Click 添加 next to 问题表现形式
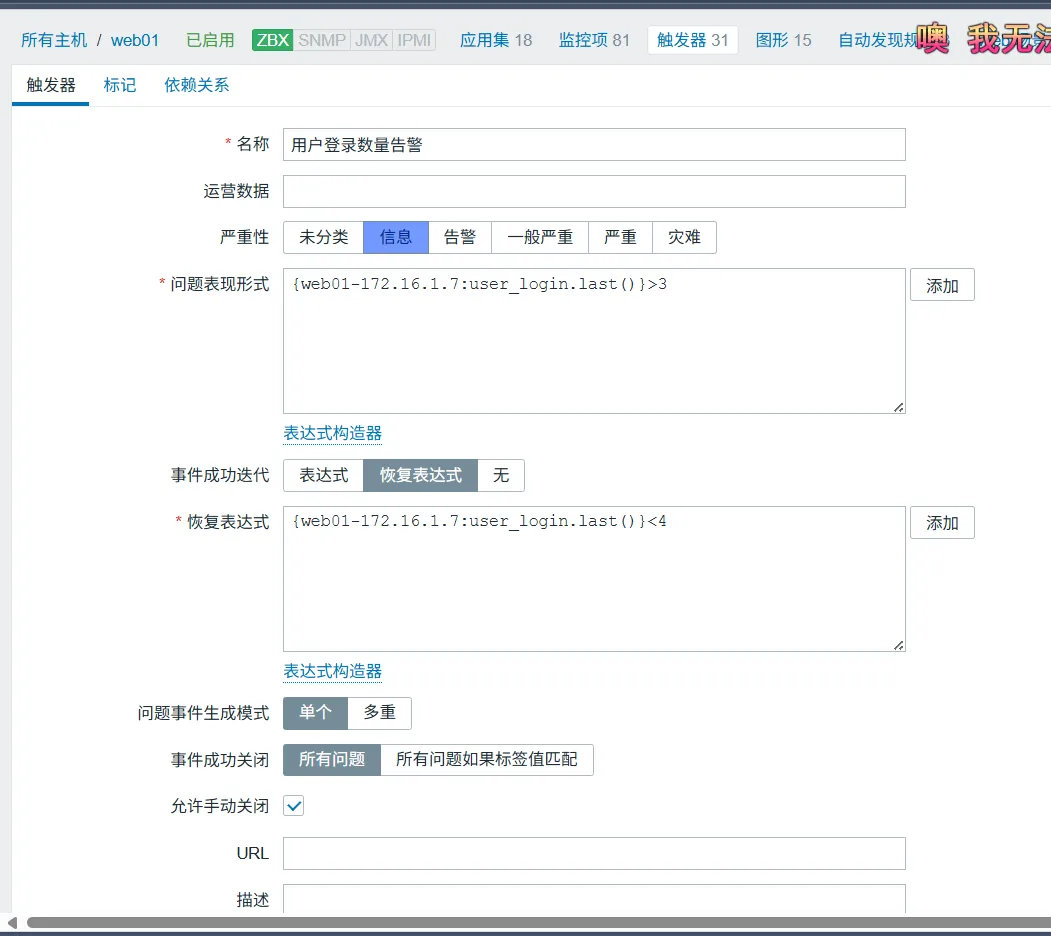 [942, 286]
